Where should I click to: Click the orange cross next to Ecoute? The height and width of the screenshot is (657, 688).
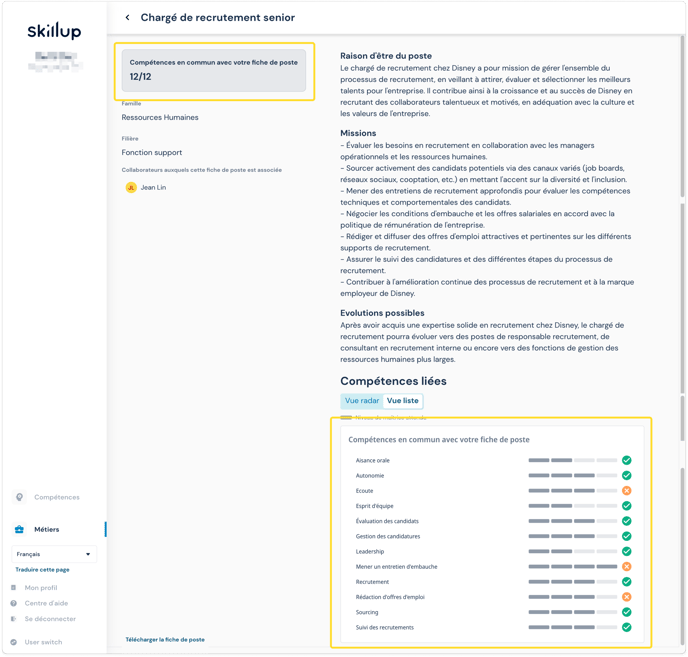pos(627,491)
